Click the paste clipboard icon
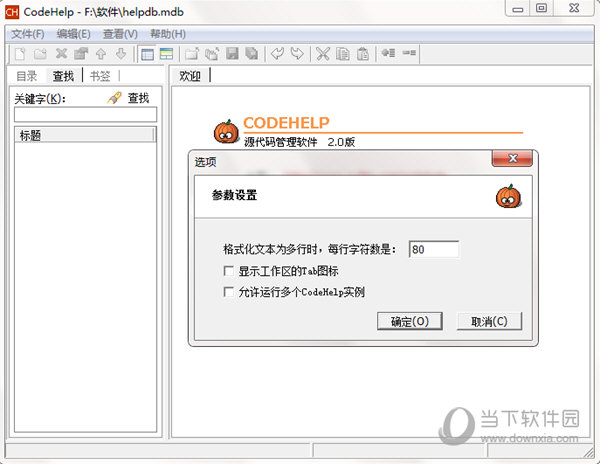This screenshot has height=464, width=600. (363, 54)
